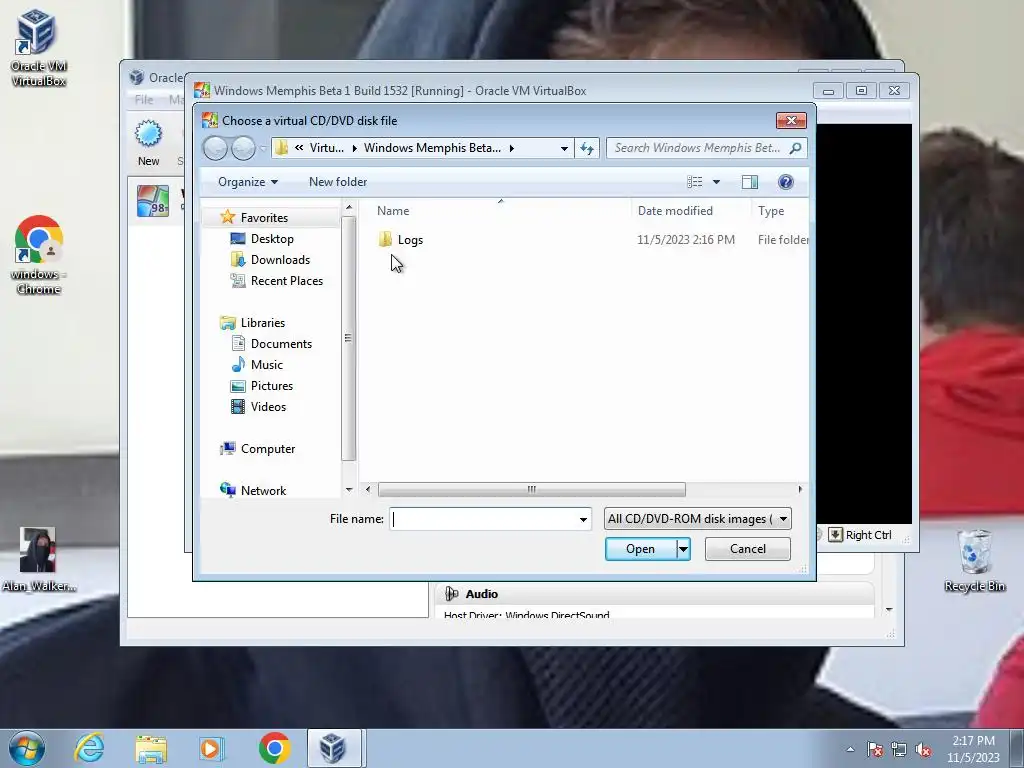Screen dimensions: 1024x768
Task: Change view using the views icon
Action: click(694, 182)
